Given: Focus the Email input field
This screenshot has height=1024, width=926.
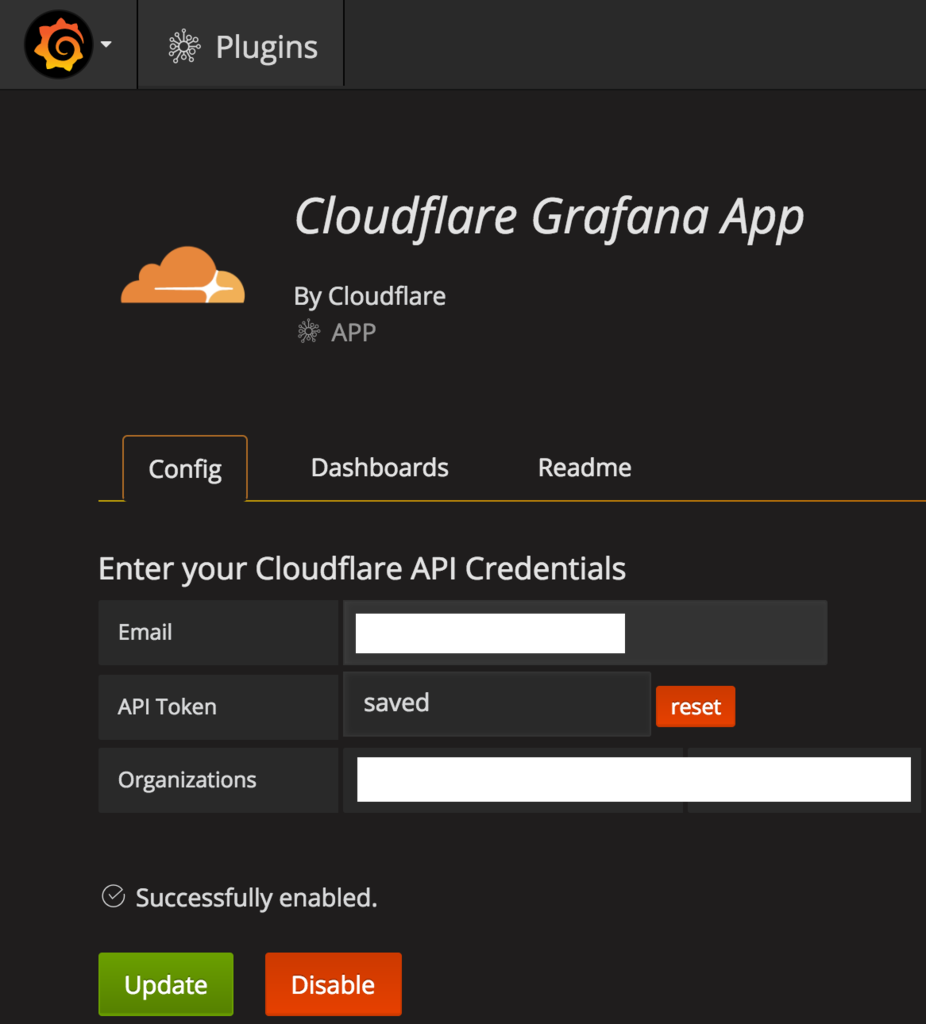Looking at the screenshot, I should pos(585,633).
